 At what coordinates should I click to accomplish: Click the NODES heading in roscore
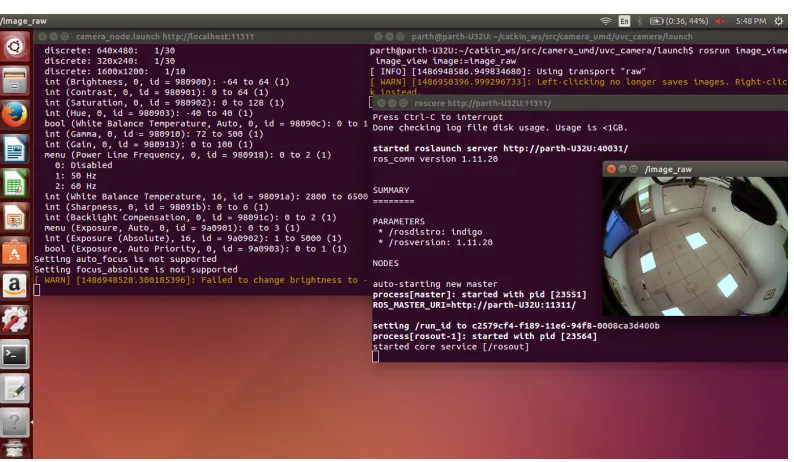[385, 263]
